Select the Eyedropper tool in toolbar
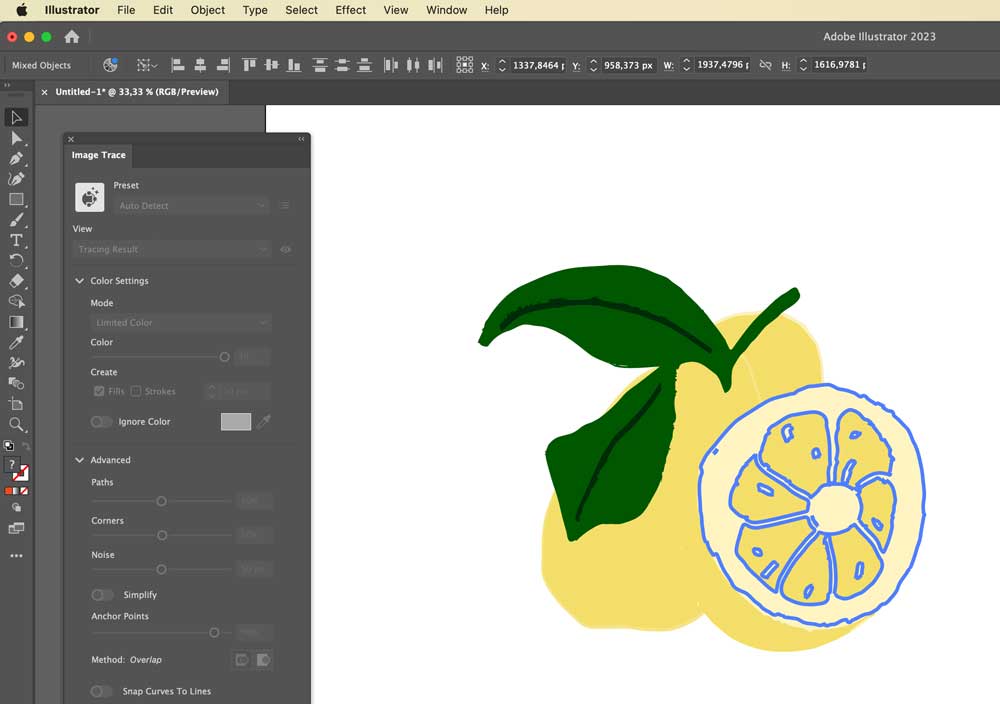 (x=17, y=342)
